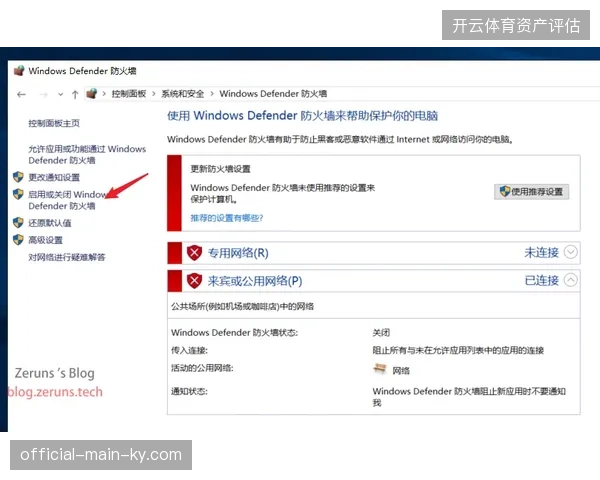Open 对网络进行疑难解答 link
The height and width of the screenshot is (480, 600).
coord(67,257)
